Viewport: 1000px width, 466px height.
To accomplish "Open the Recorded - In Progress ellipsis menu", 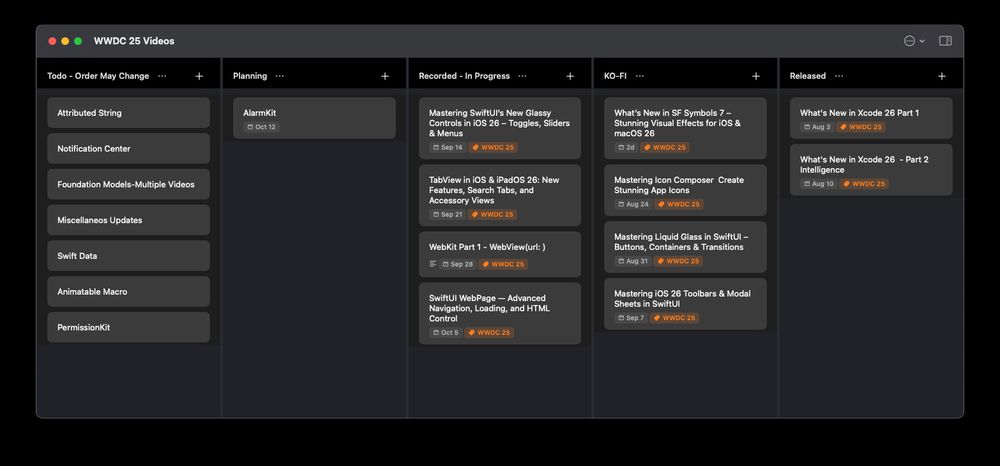I will [522, 76].
